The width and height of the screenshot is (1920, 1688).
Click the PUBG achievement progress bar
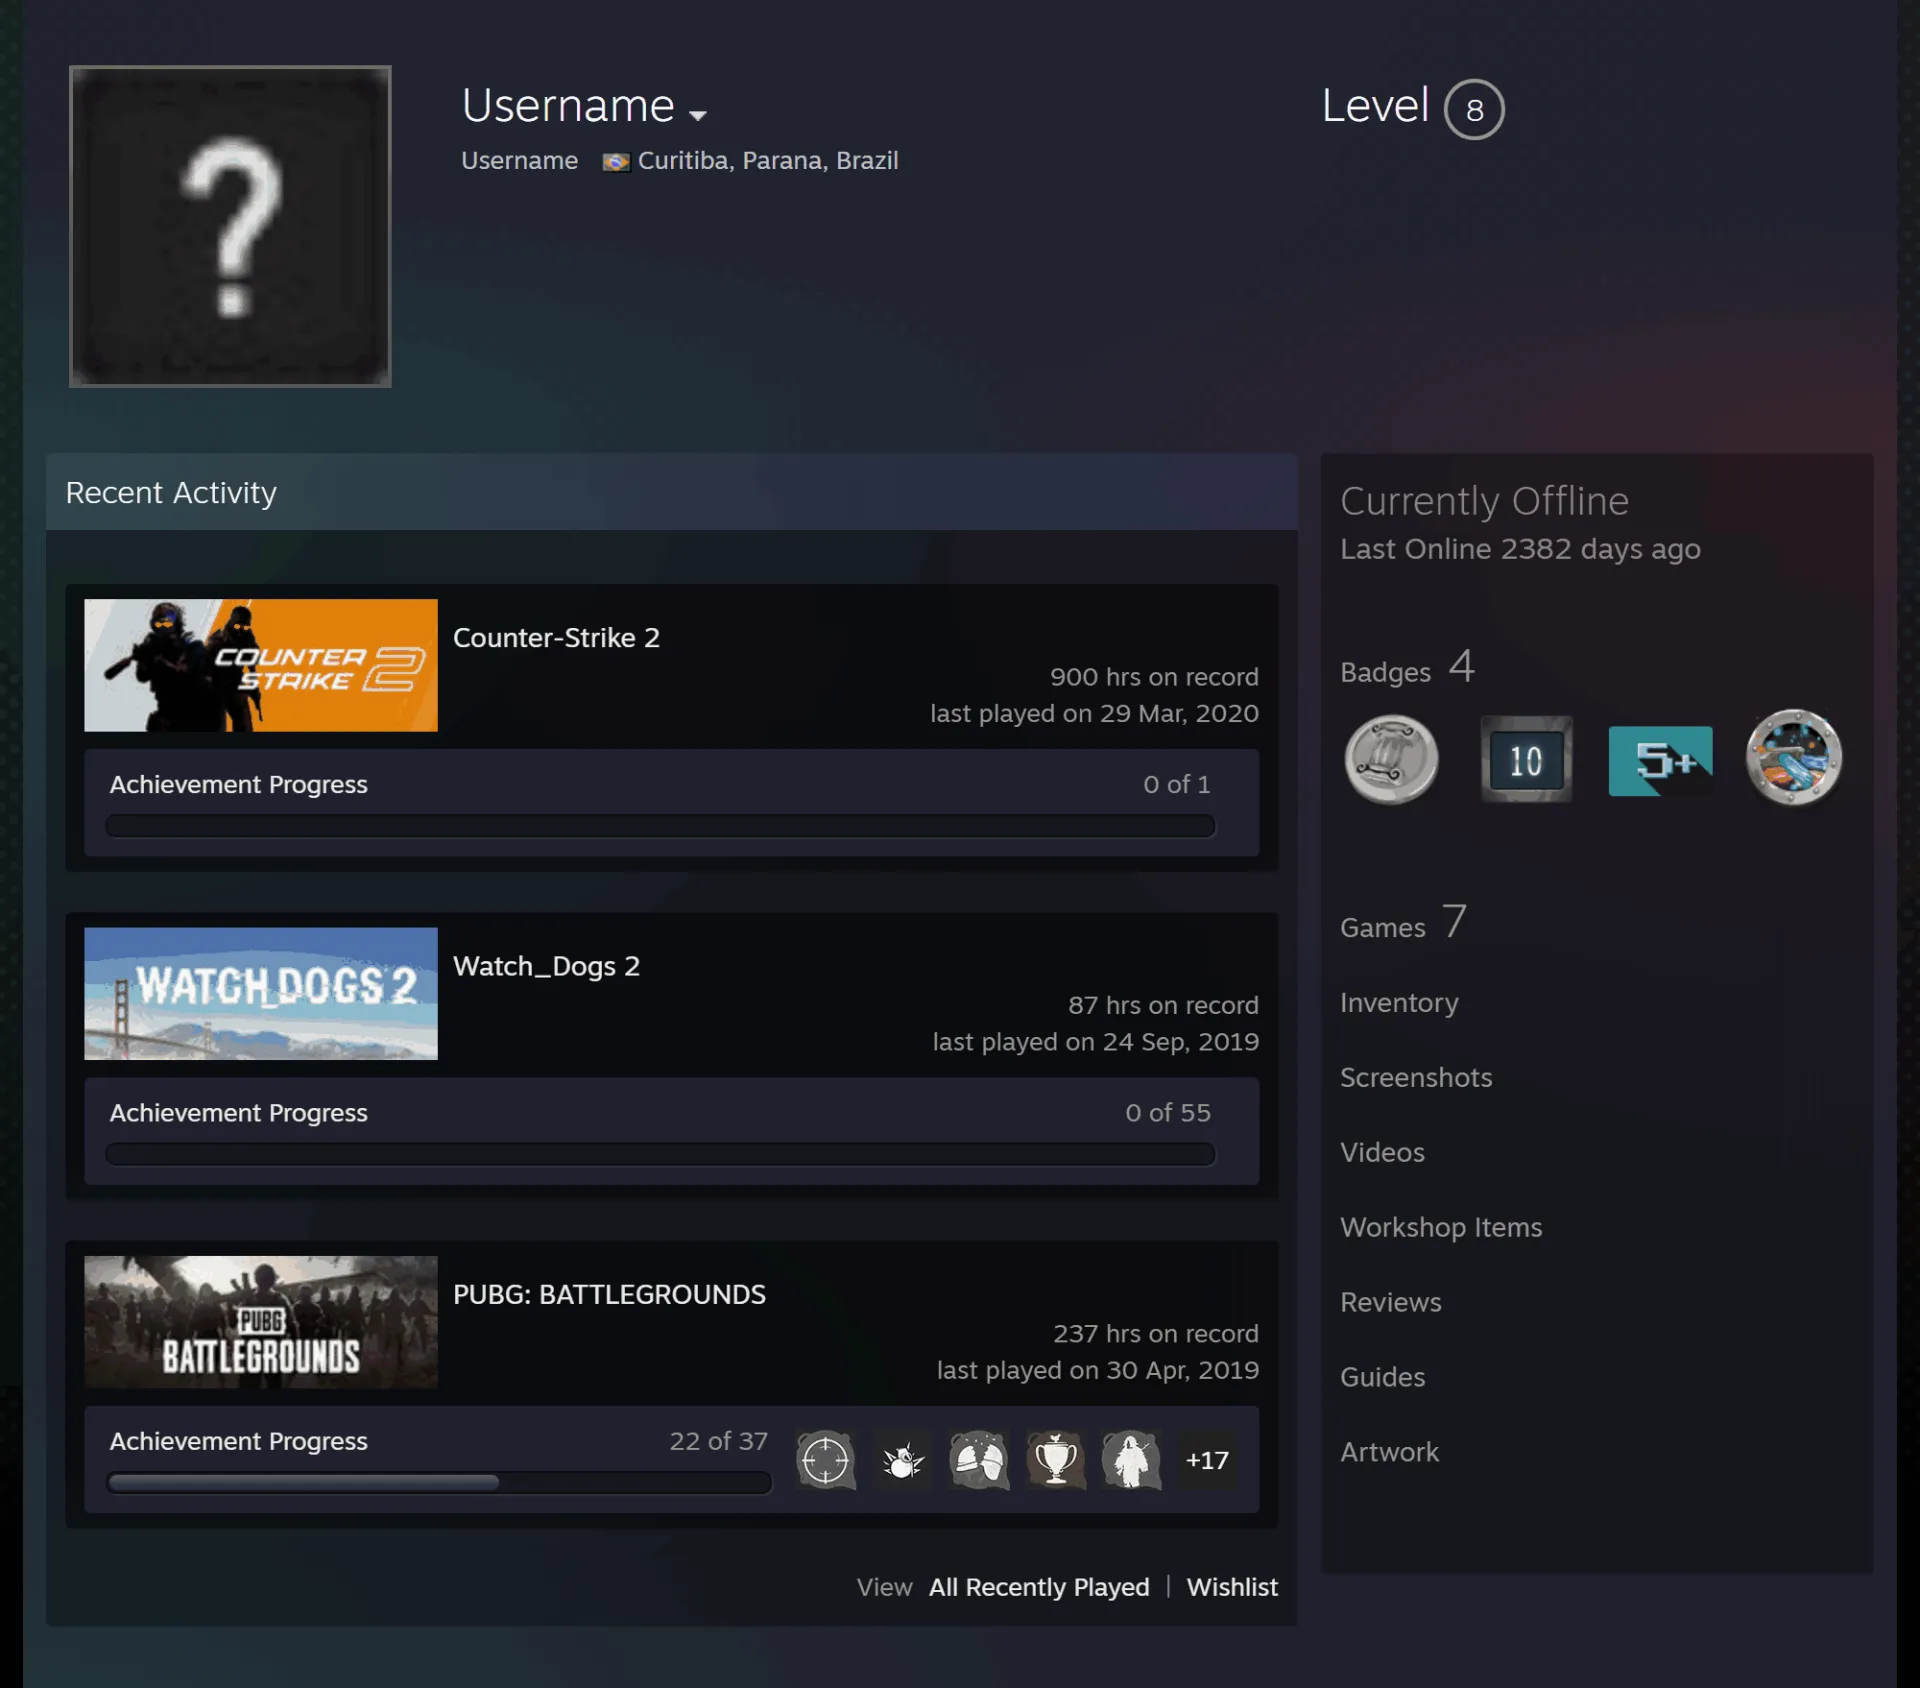(x=439, y=1483)
